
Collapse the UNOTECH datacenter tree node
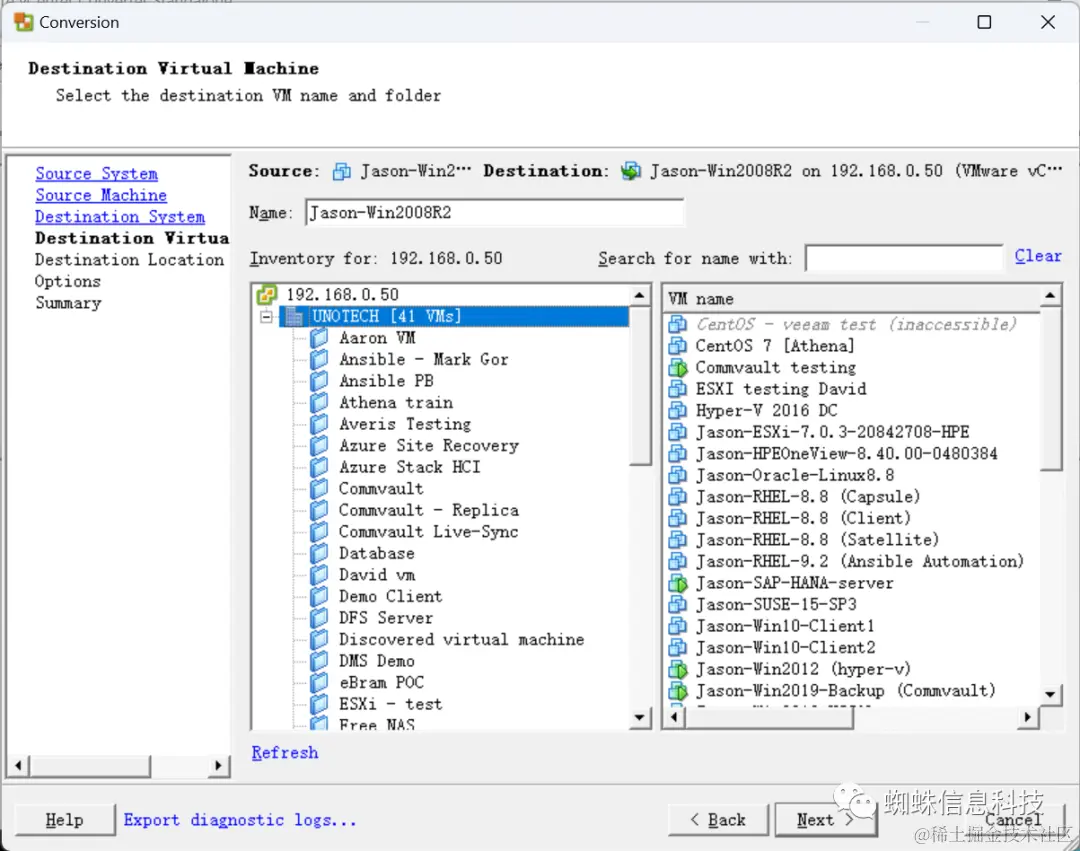[x=267, y=317]
